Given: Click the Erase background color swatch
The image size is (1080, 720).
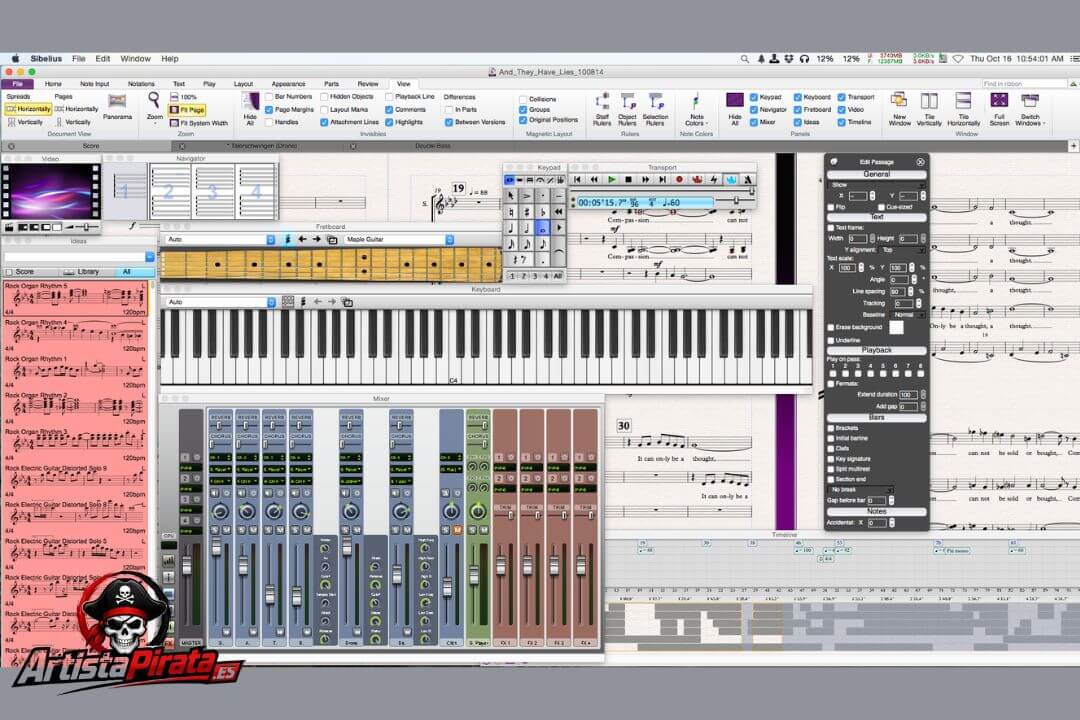Looking at the screenshot, I should tap(895, 327).
